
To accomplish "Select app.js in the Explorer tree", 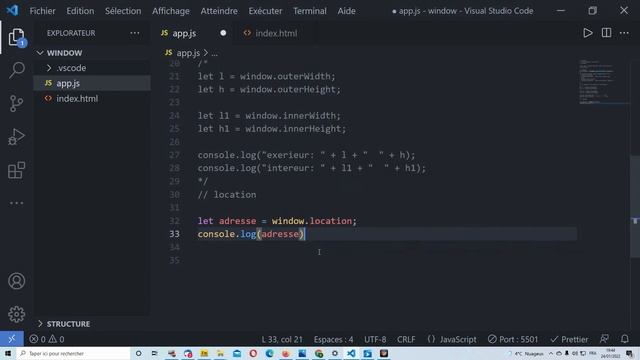I will click(x=92, y=83).
